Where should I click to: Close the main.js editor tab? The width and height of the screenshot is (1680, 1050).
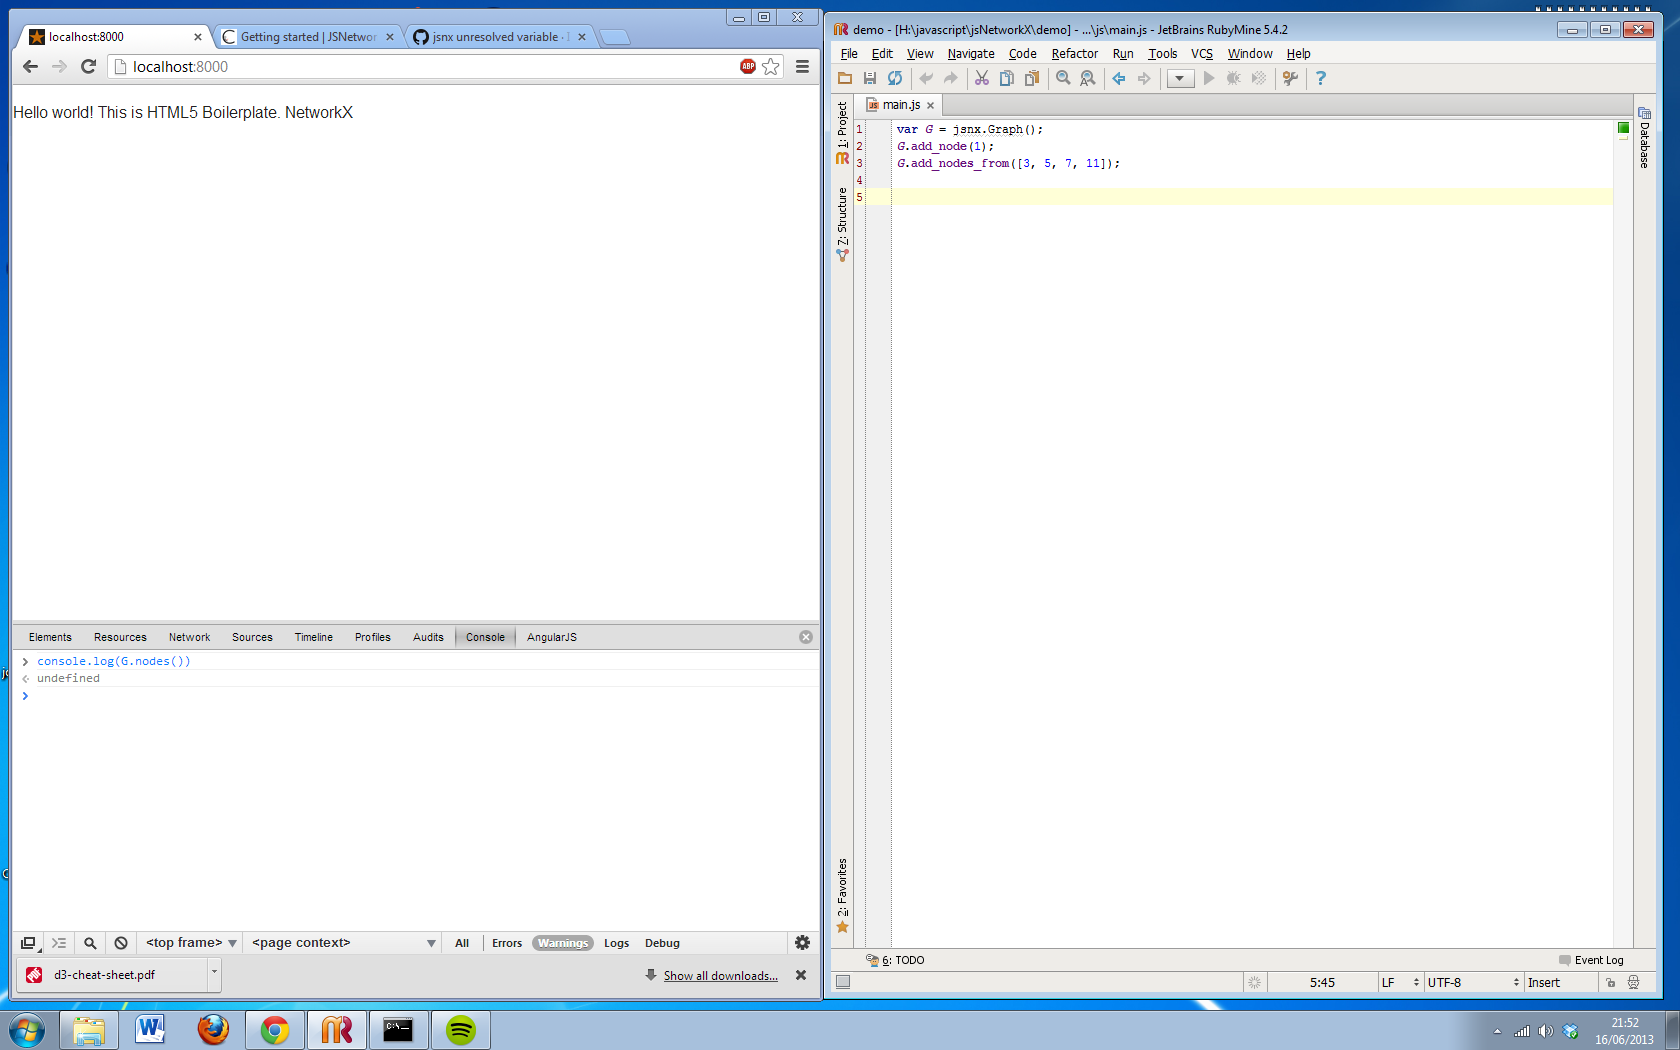tap(931, 106)
